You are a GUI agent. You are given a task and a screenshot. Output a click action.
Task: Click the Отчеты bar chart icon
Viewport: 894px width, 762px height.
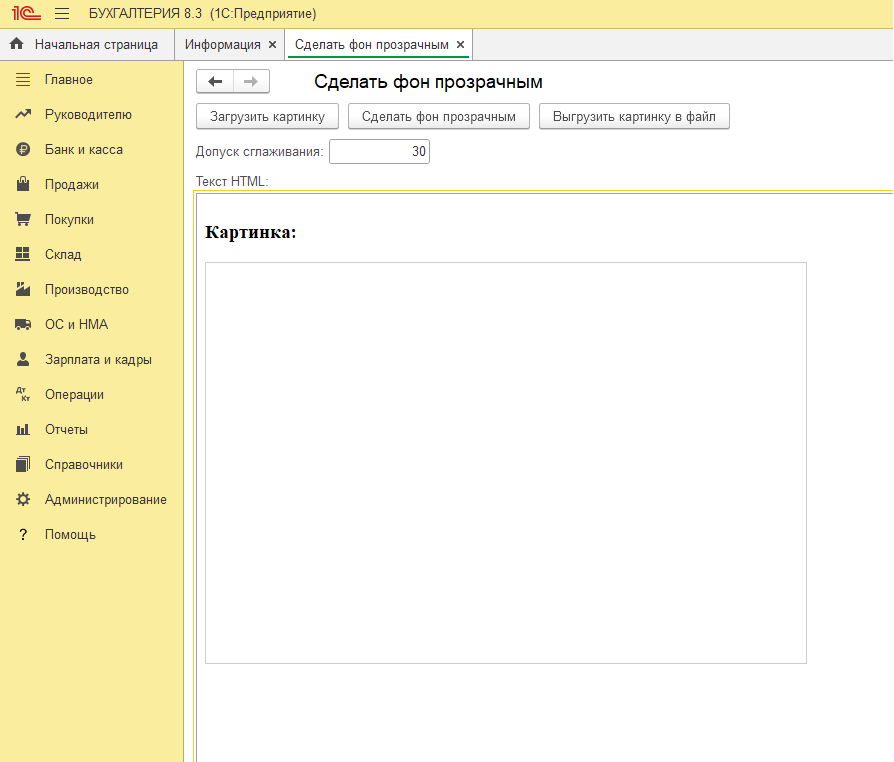[23, 429]
